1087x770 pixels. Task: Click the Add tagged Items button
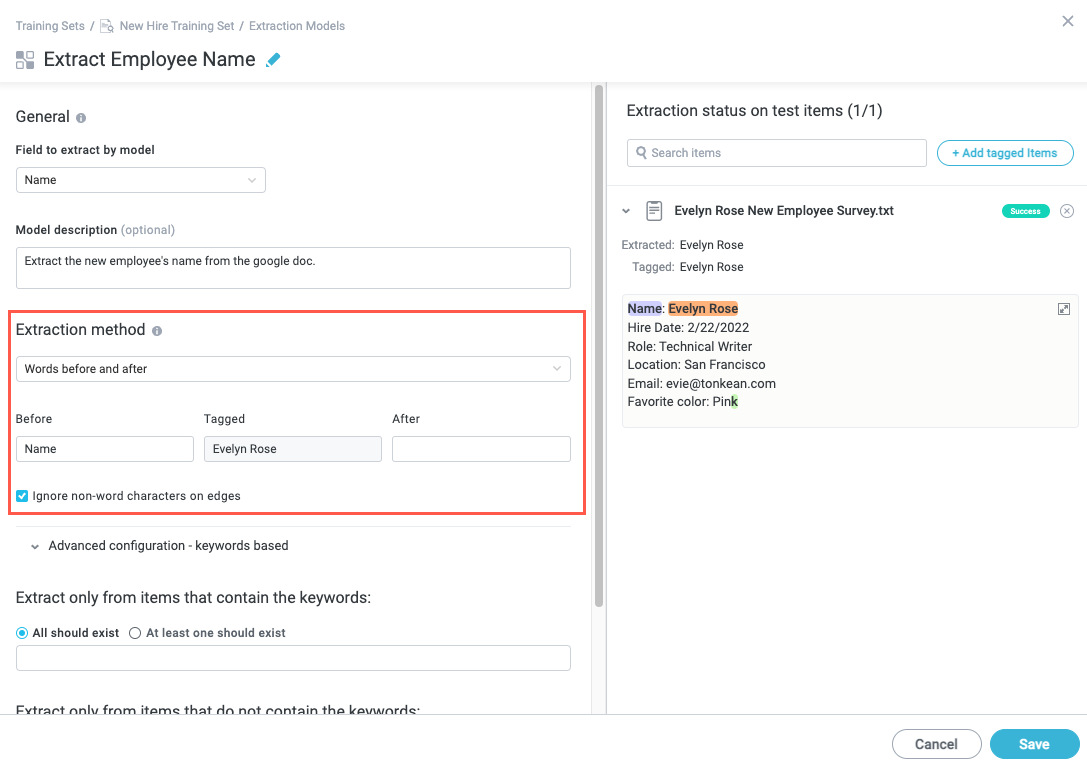pos(1004,152)
